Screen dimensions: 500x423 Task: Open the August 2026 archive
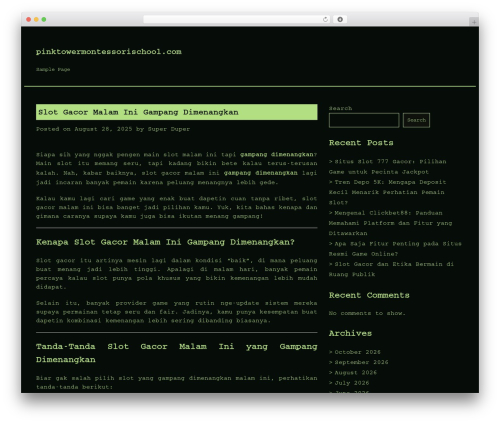pyautogui.click(x=356, y=373)
